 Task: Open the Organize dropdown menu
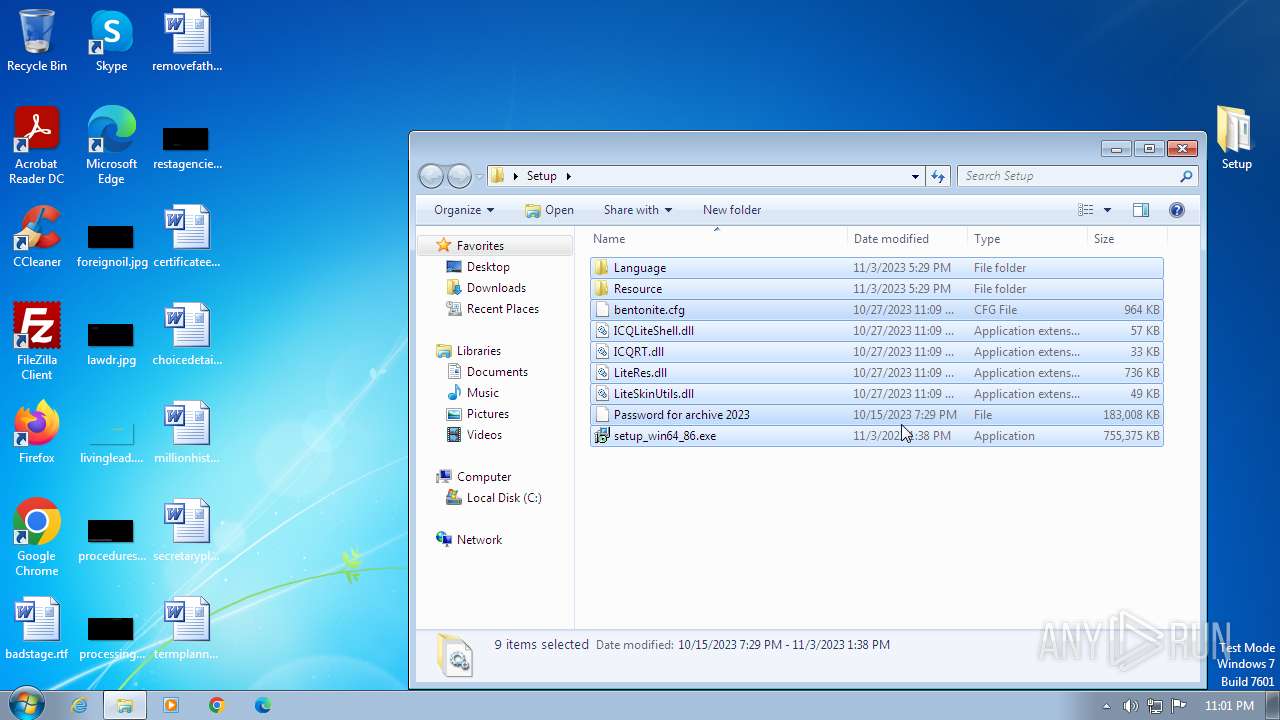pos(464,210)
